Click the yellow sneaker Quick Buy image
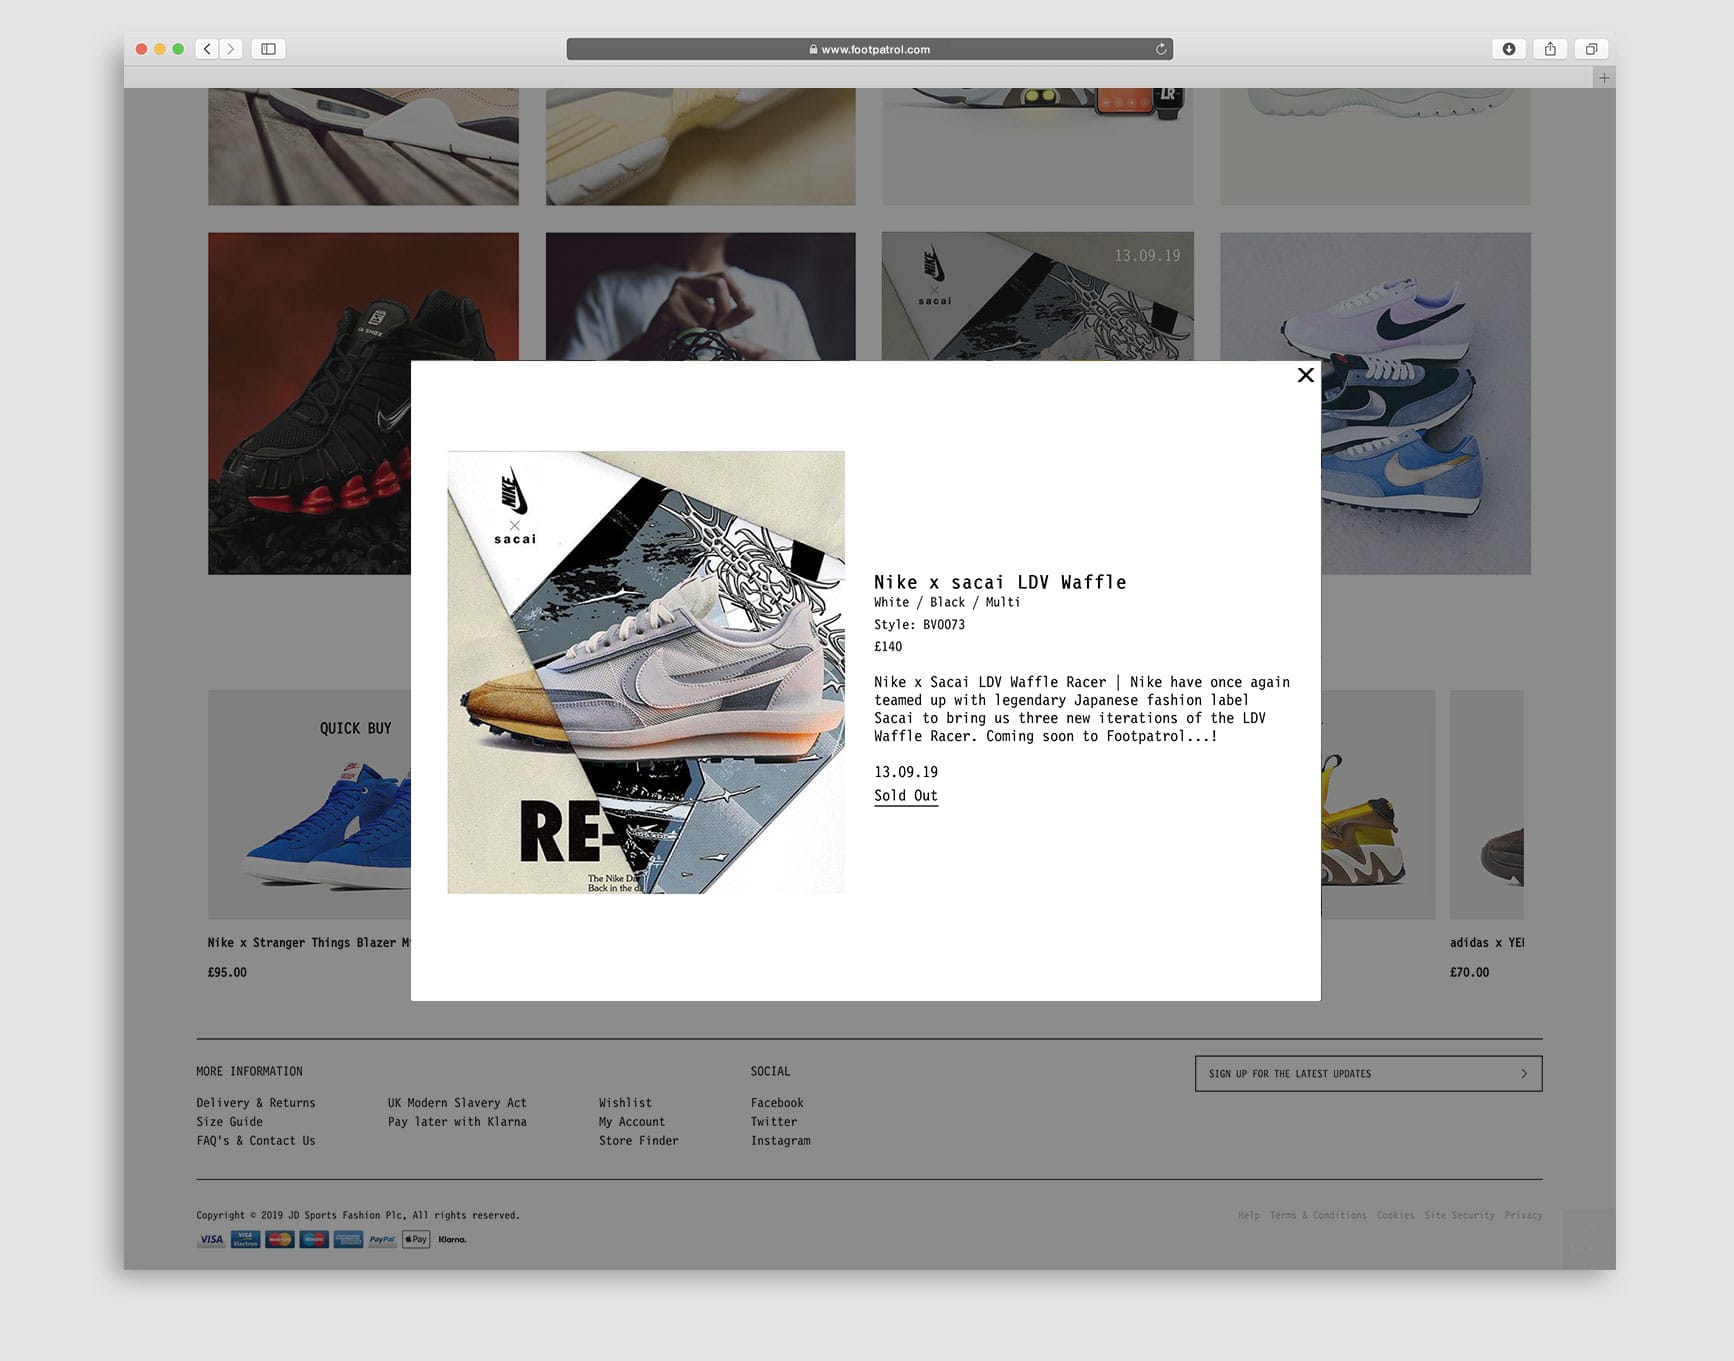The image size is (1734, 1361). [1378, 805]
